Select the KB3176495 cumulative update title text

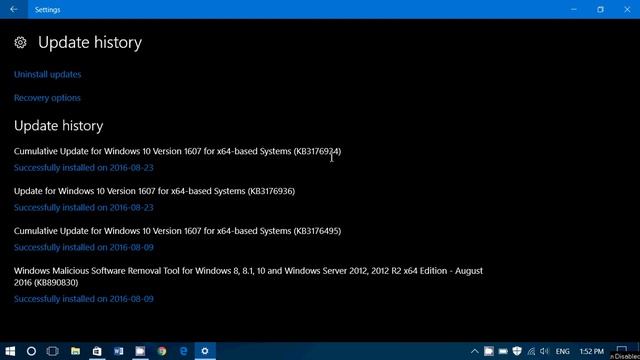pos(178,231)
